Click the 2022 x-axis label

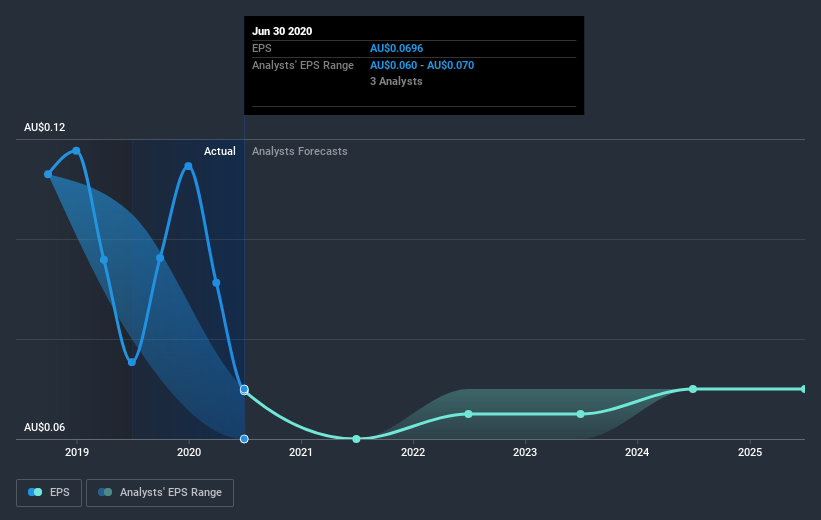coord(413,452)
